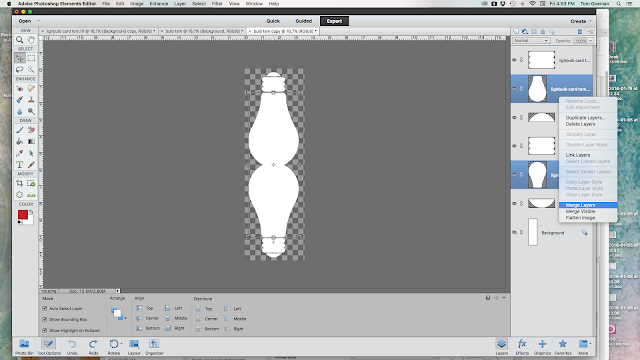Click Distribute Middle button
Screen dimensions: 640x360
point(235,319)
